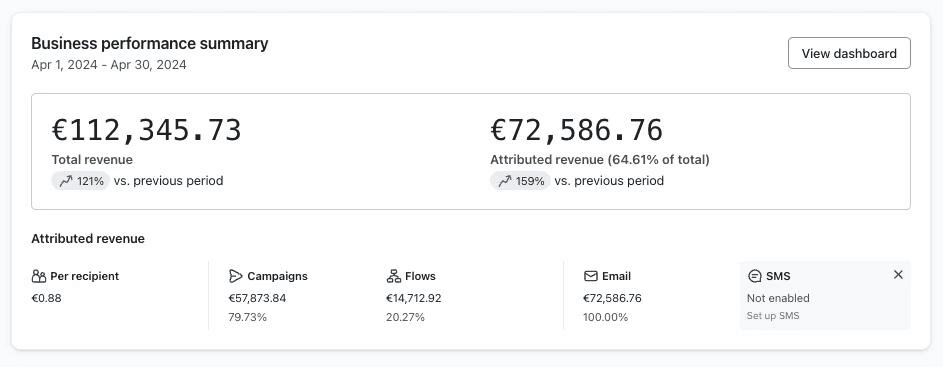Click the Apr 1 - Apr 30 date range
This screenshot has height=367, width=943.
click(x=109, y=64)
